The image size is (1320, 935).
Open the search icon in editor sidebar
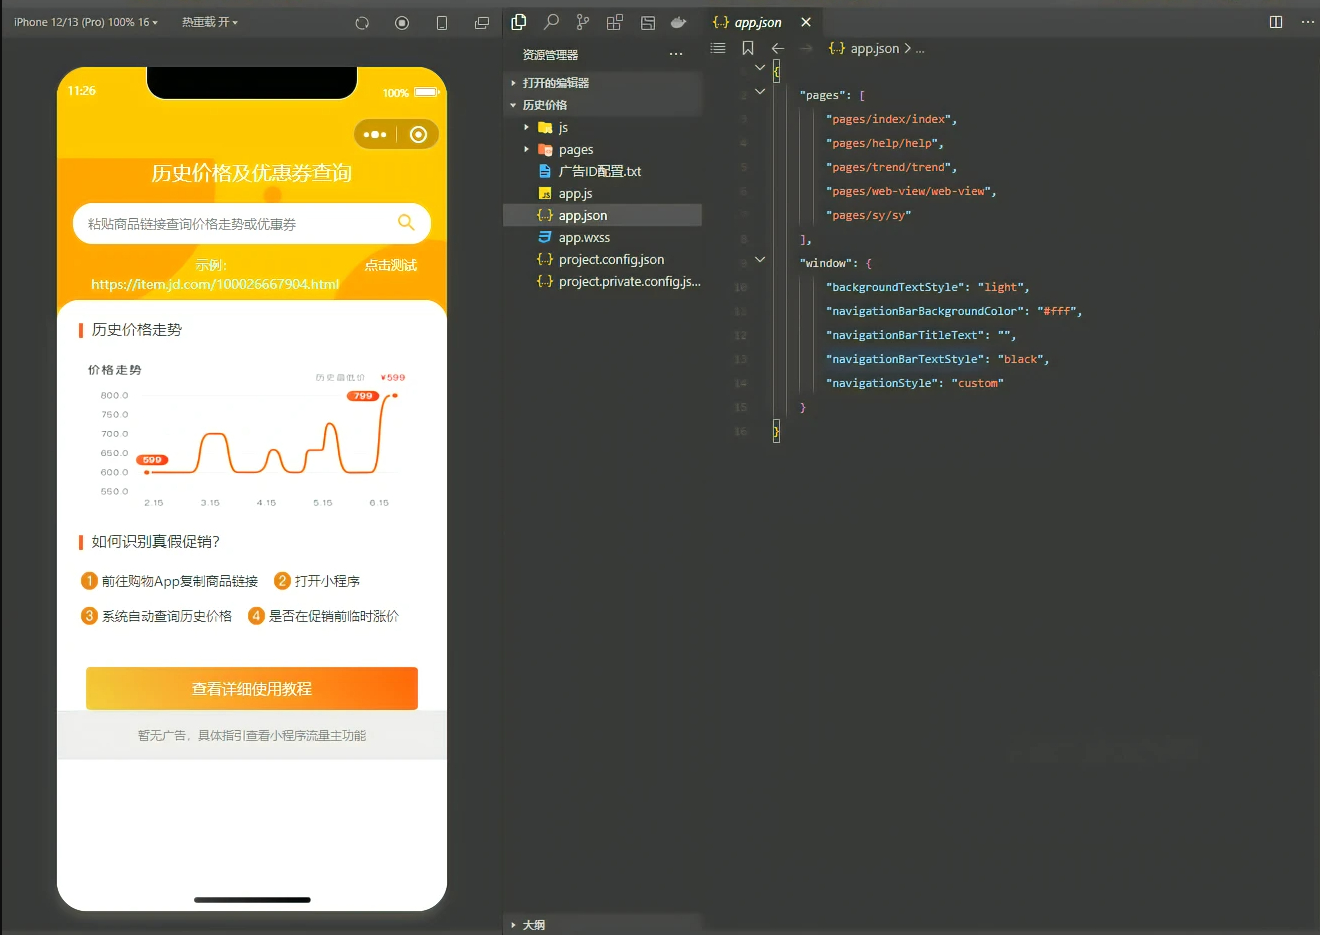[551, 22]
